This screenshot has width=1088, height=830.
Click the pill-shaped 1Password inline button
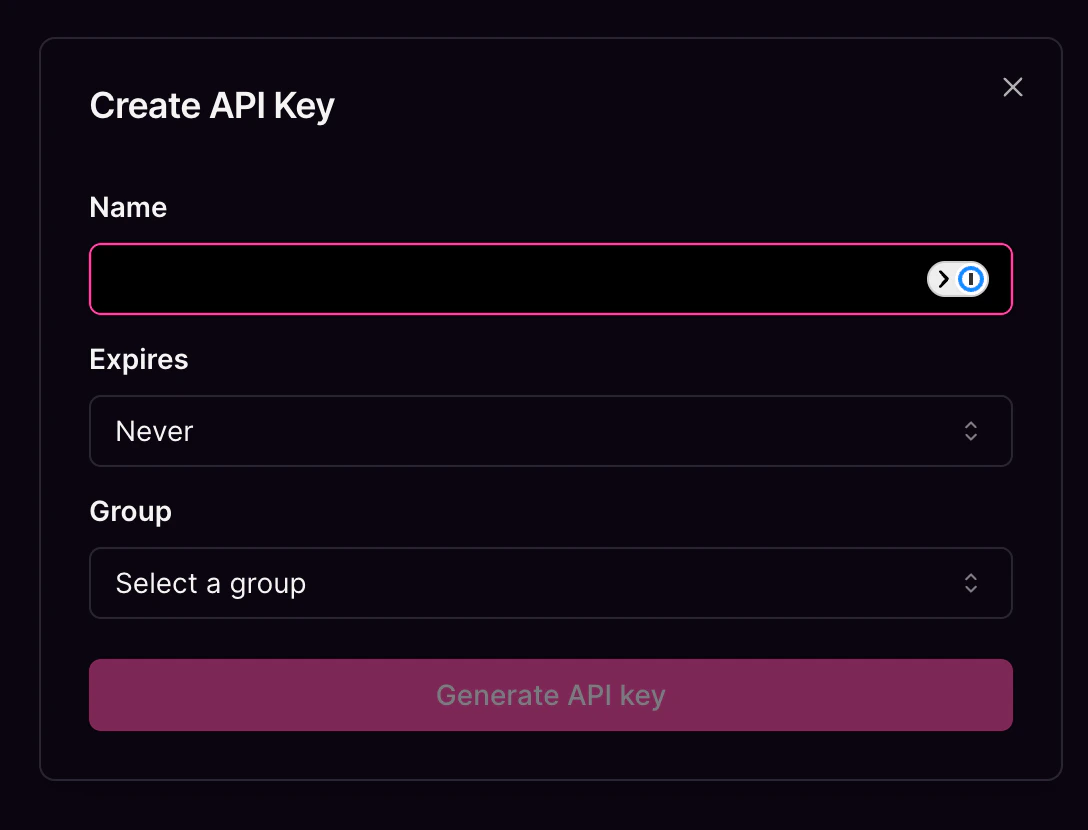(x=957, y=279)
